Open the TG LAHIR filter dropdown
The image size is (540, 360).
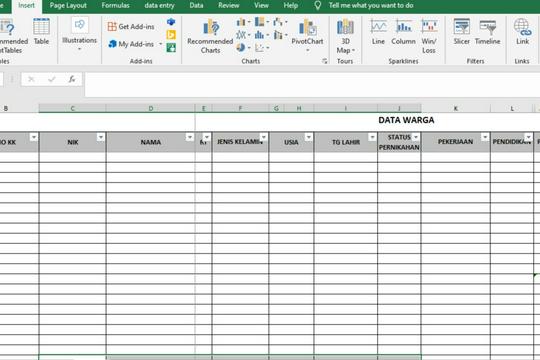(372, 137)
